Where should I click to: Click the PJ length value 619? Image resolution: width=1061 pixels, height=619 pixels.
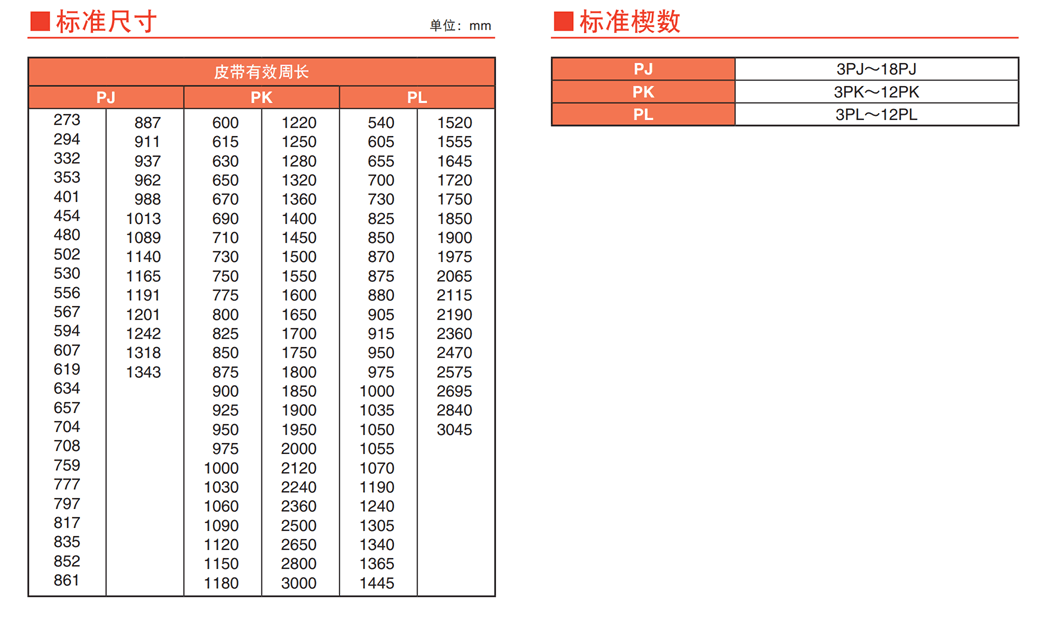[67, 369]
